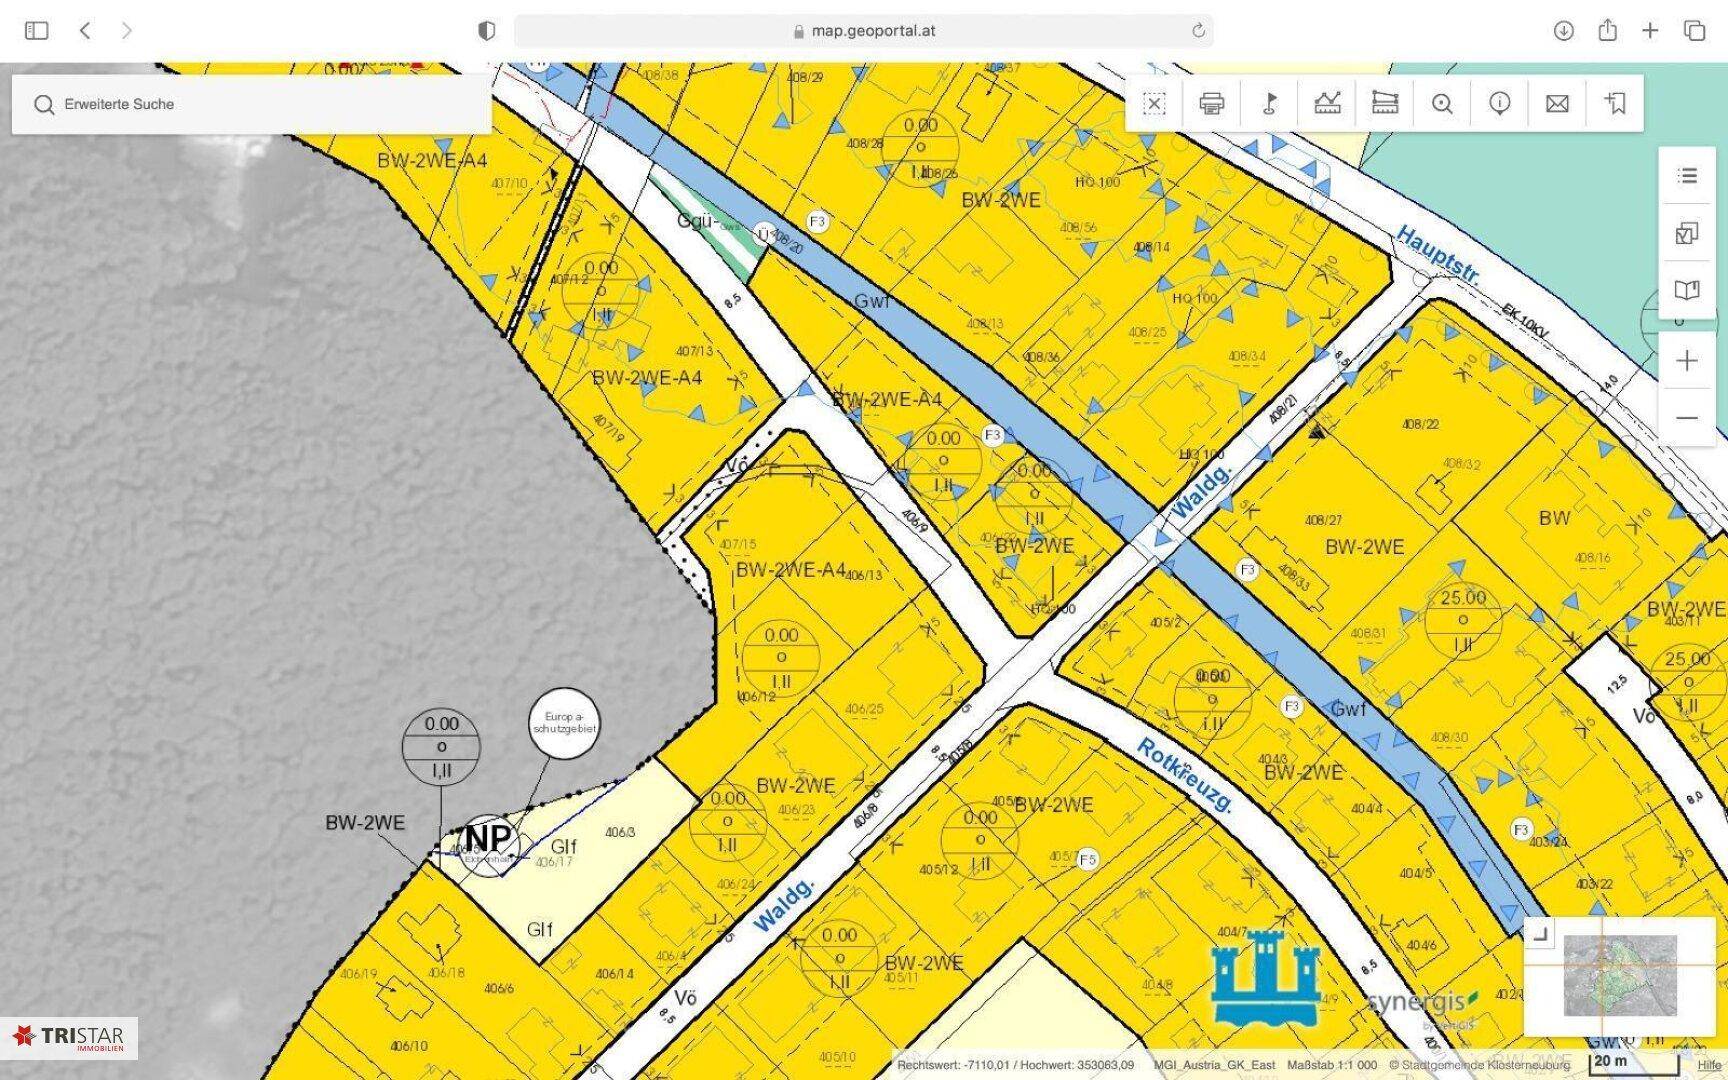The height and width of the screenshot is (1080, 1728).
Task: Click the Hauptstr. street label
Action: (1438, 255)
